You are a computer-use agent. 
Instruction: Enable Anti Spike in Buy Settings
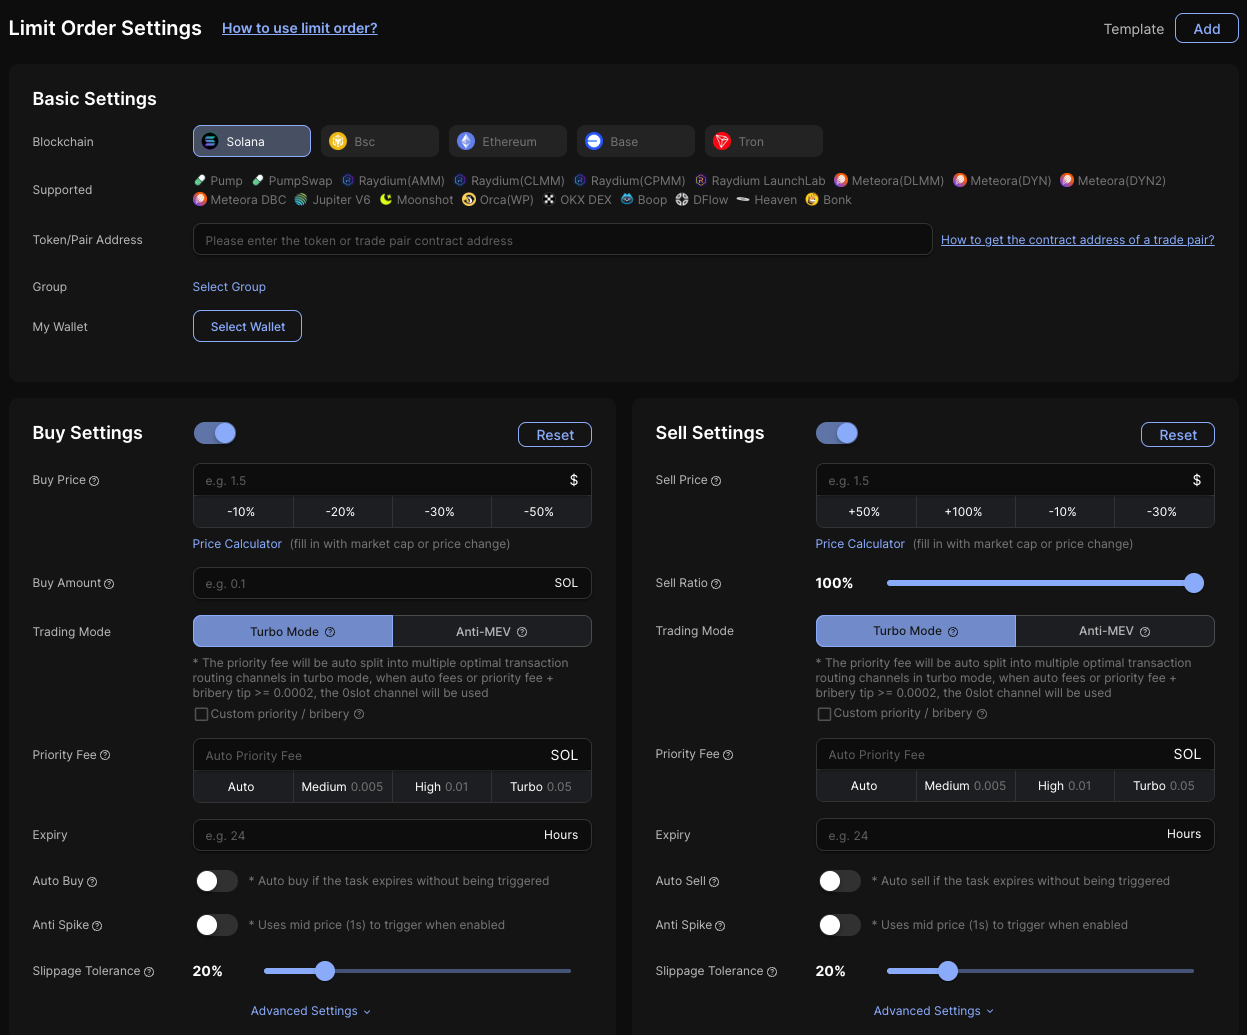click(x=217, y=925)
